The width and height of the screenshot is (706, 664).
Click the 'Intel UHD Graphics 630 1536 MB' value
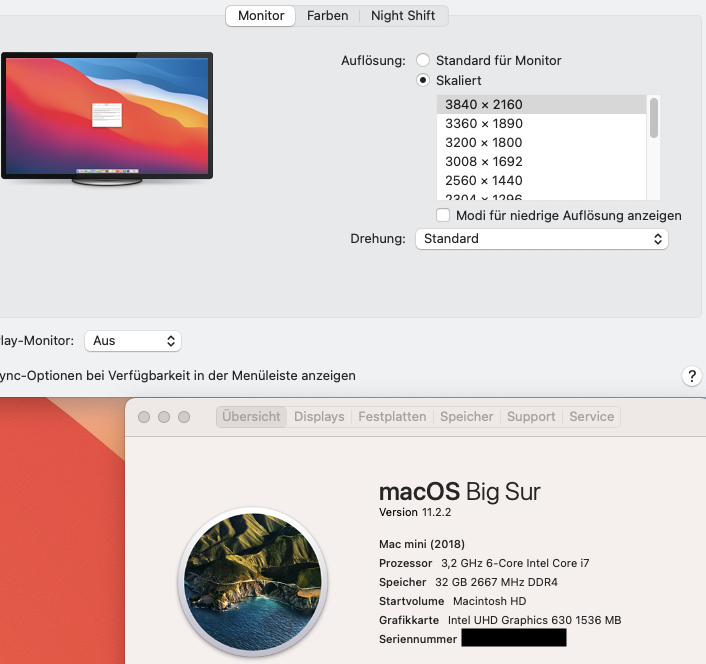point(534,620)
